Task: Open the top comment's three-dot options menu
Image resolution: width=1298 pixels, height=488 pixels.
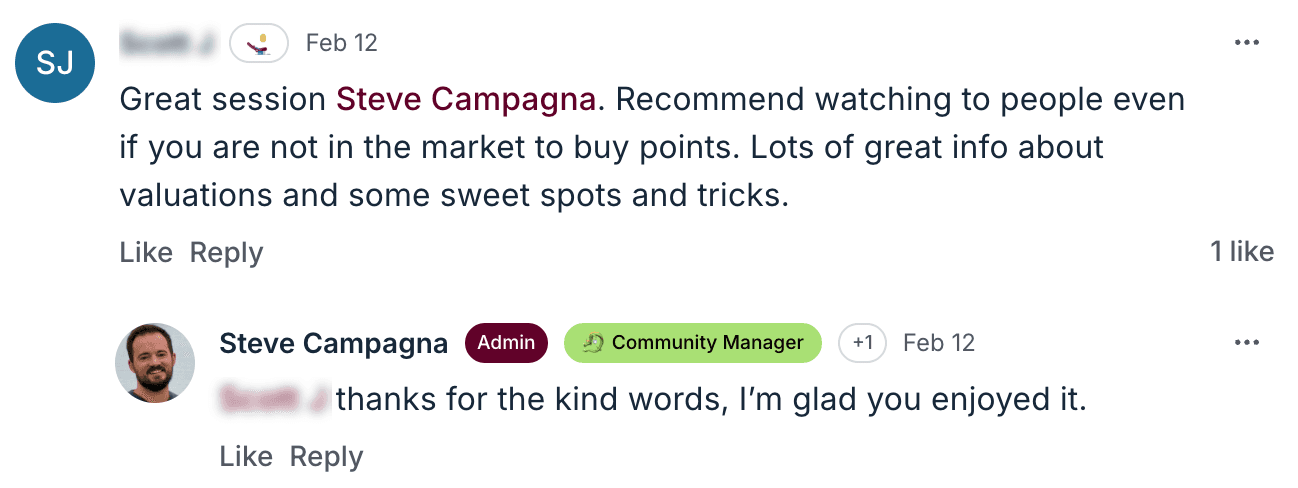Action: pos(1246,43)
